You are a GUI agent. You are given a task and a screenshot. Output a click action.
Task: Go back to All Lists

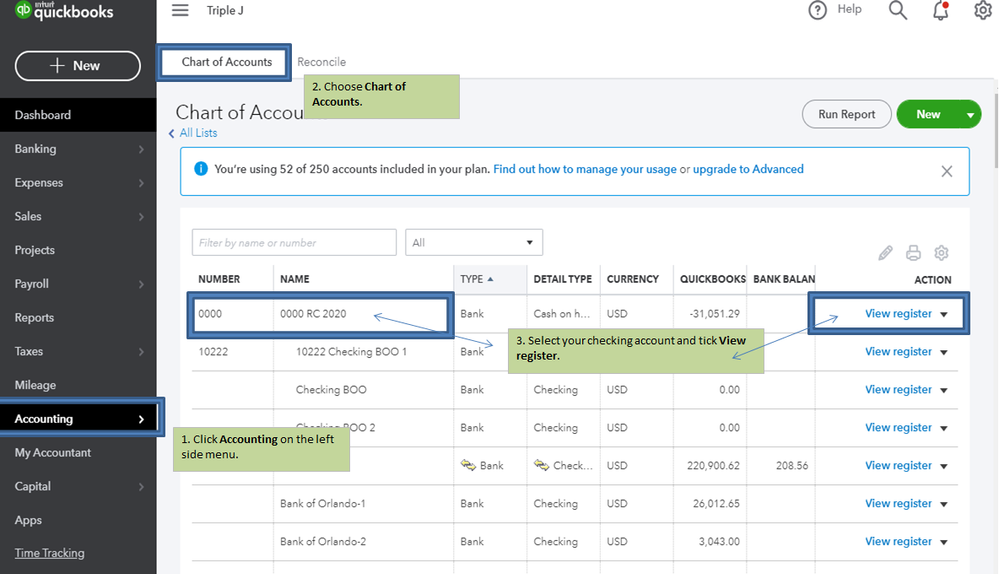(197, 133)
